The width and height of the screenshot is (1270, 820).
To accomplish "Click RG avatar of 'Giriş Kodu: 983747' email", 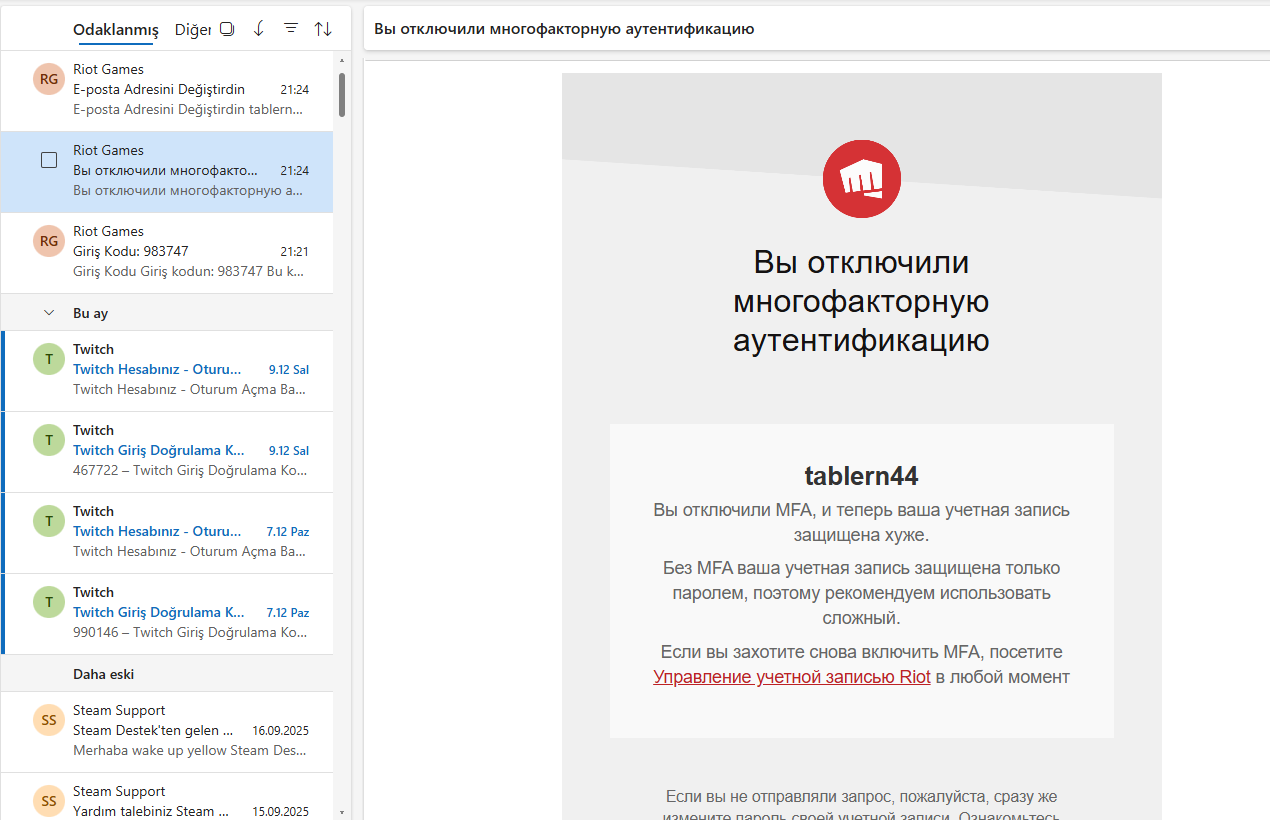I will point(48,241).
